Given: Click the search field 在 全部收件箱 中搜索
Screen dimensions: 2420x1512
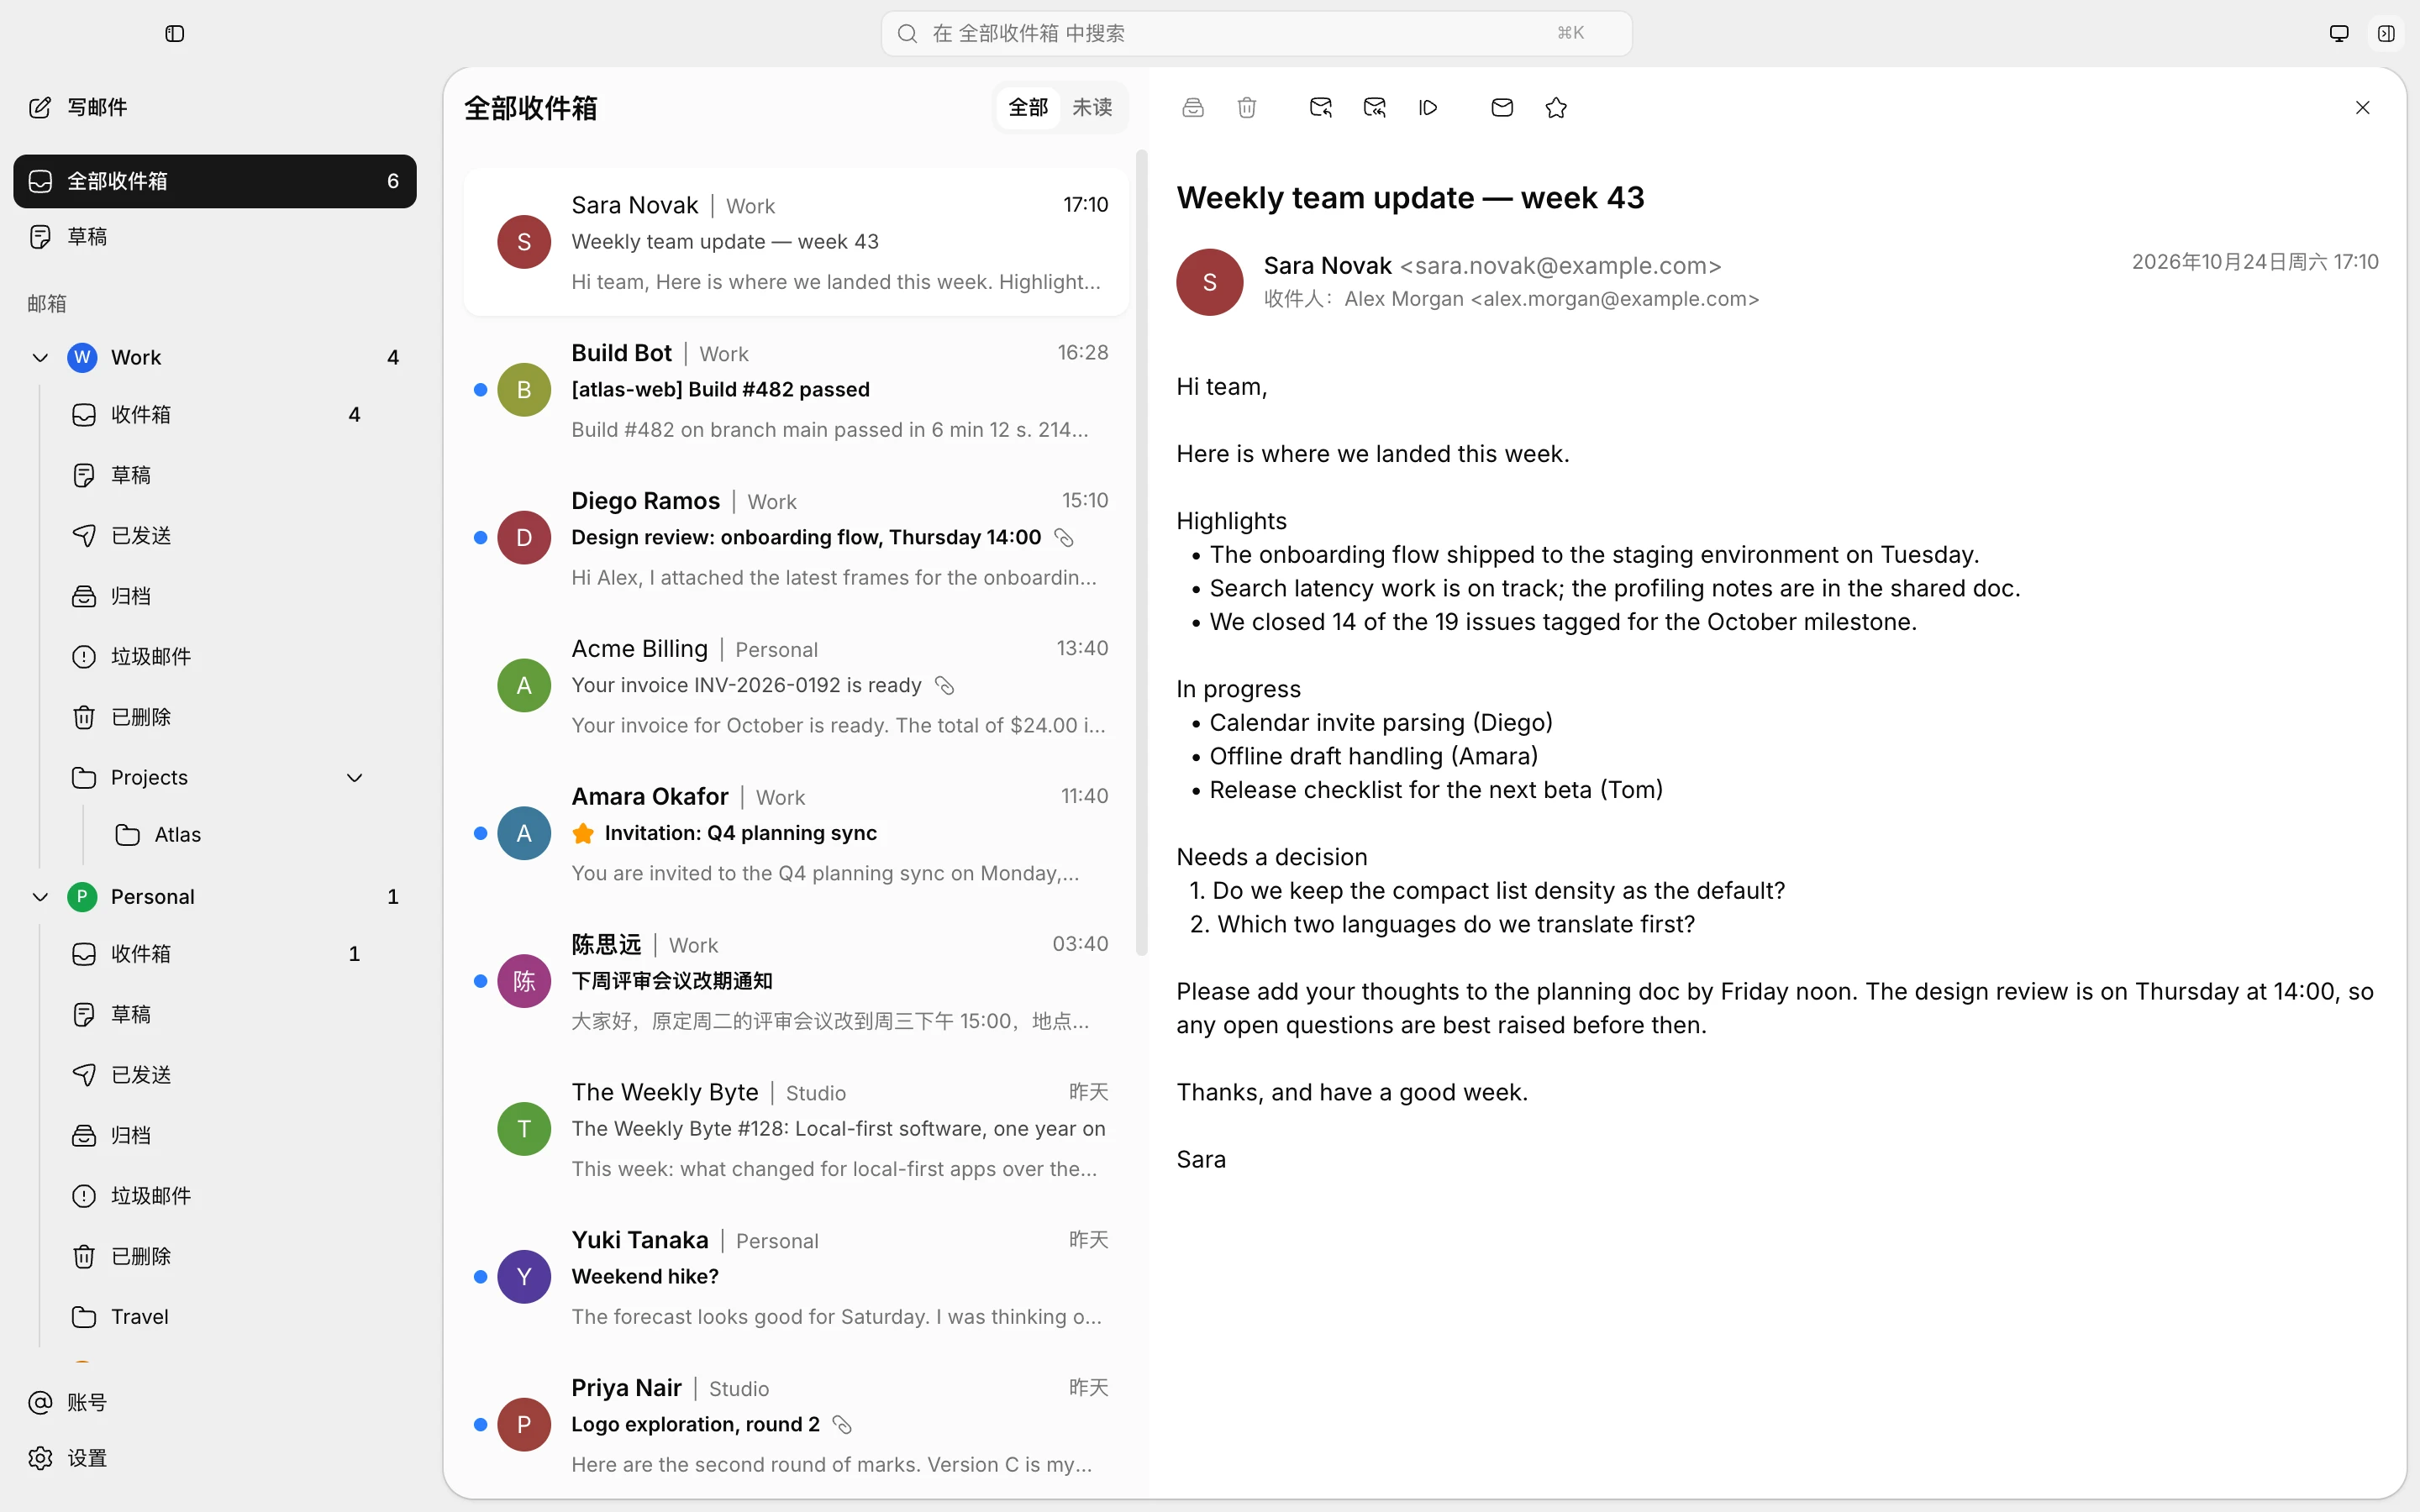Looking at the screenshot, I should point(1256,34).
